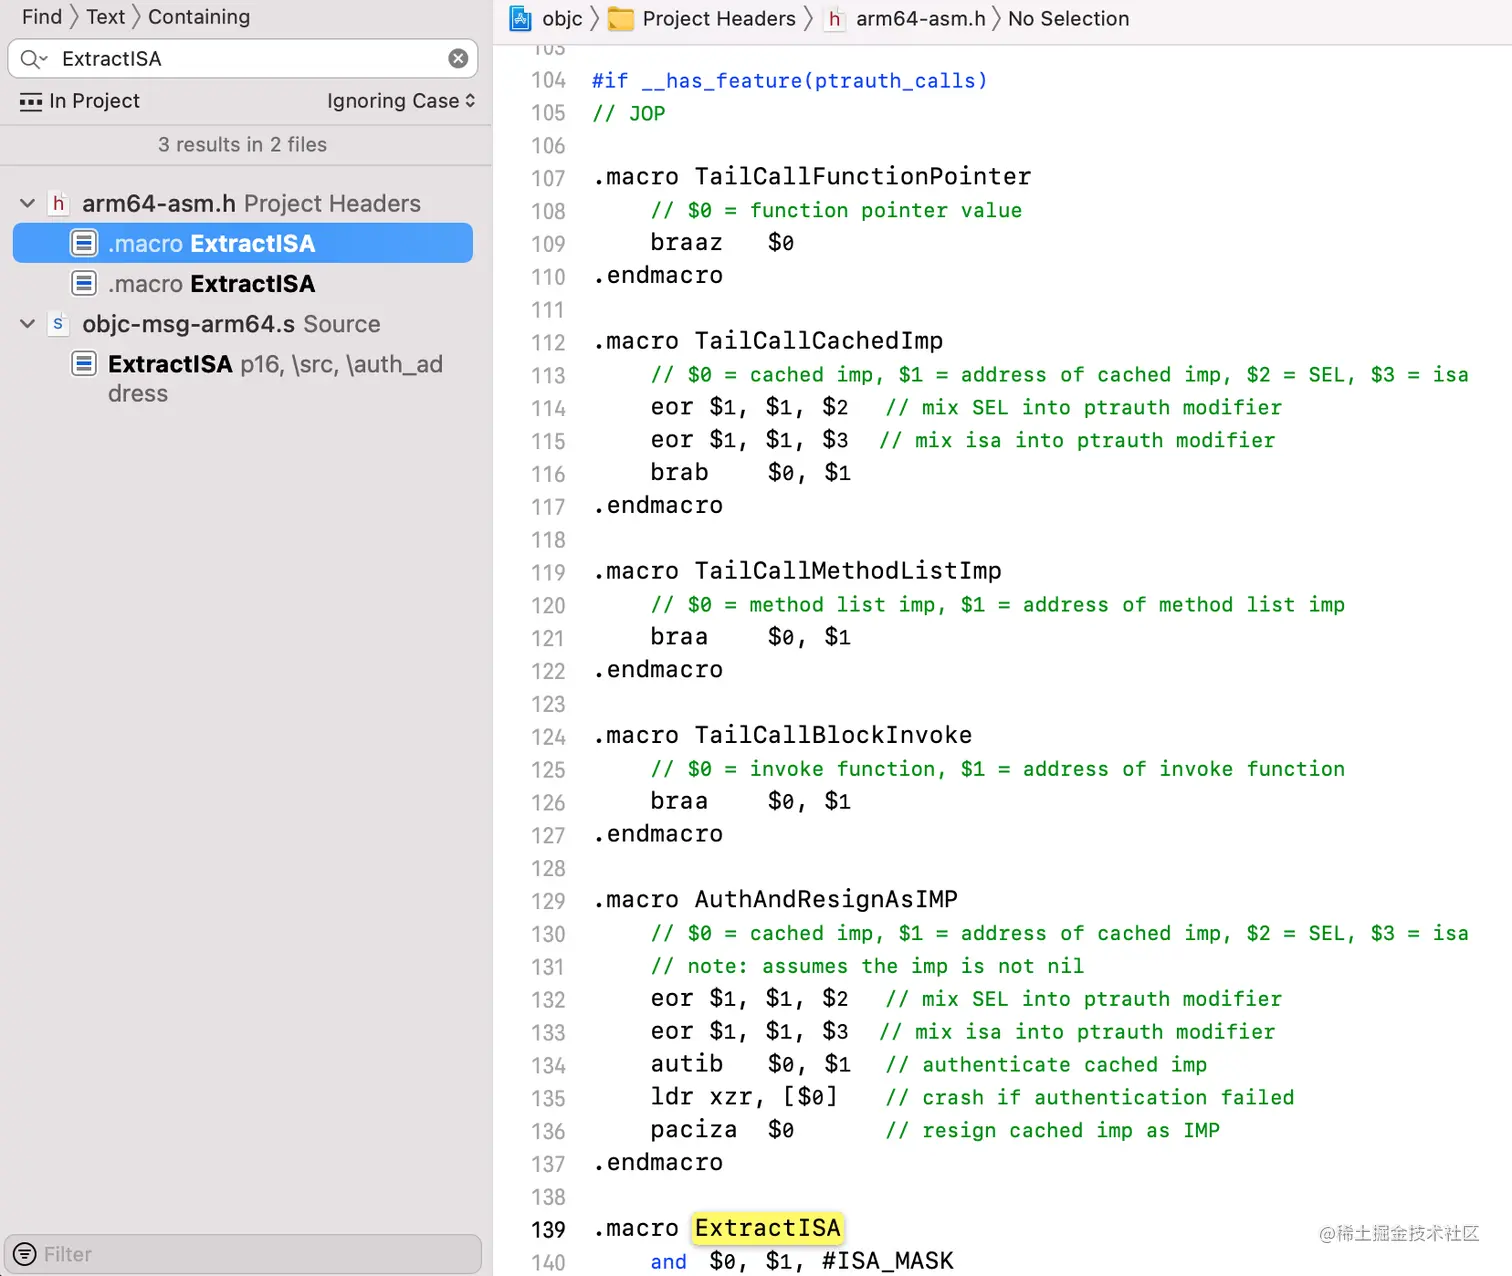Image resolution: width=1512 pixels, height=1276 pixels.
Task: Open No Selection jump bar item
Action: pyautogui.click(x=1068, y=19)
